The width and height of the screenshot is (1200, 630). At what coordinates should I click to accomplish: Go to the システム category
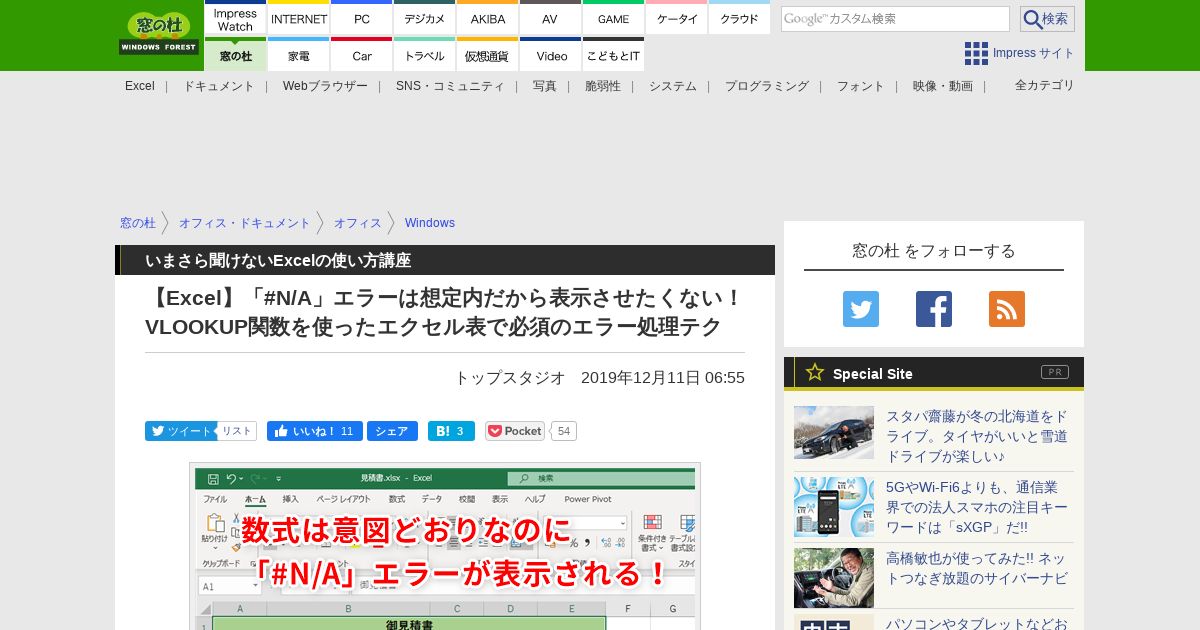tap(673, 86)
